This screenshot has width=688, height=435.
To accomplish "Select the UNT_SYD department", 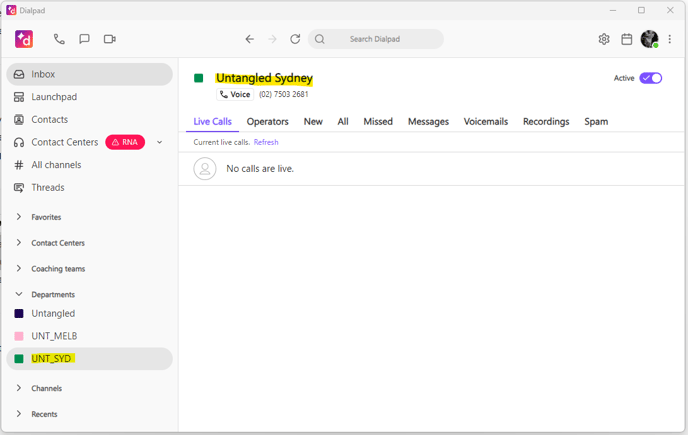I will [90, 359].
